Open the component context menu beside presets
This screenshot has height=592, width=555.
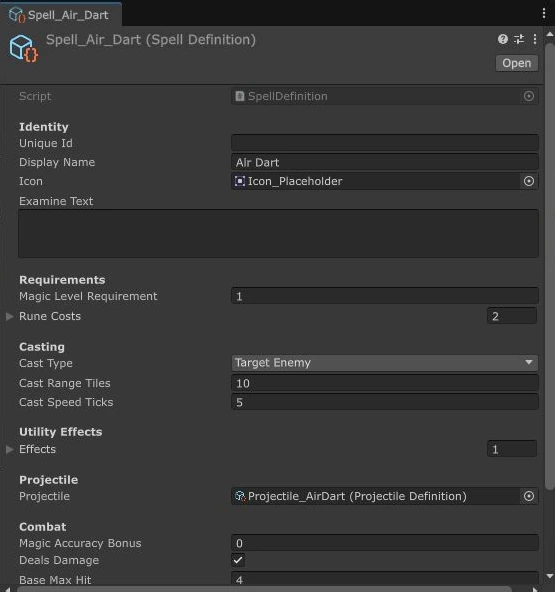tap(535, 39)
